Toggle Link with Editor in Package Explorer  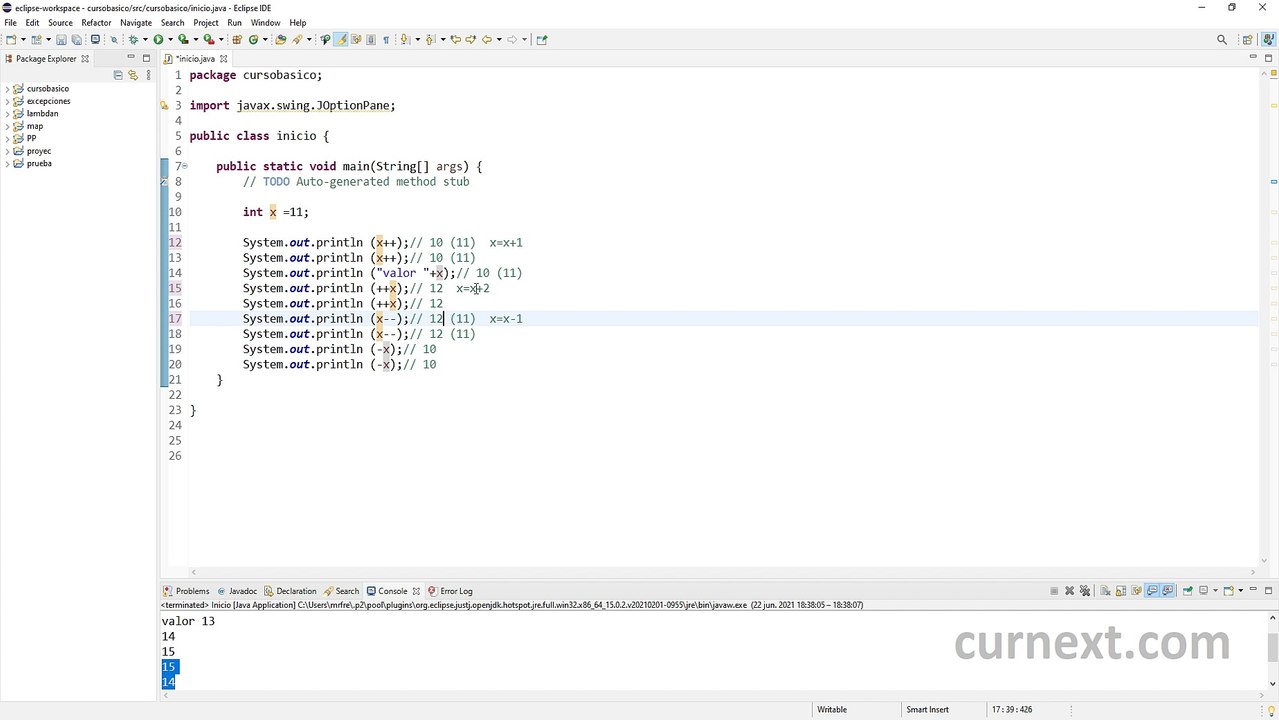coord(132,75)
